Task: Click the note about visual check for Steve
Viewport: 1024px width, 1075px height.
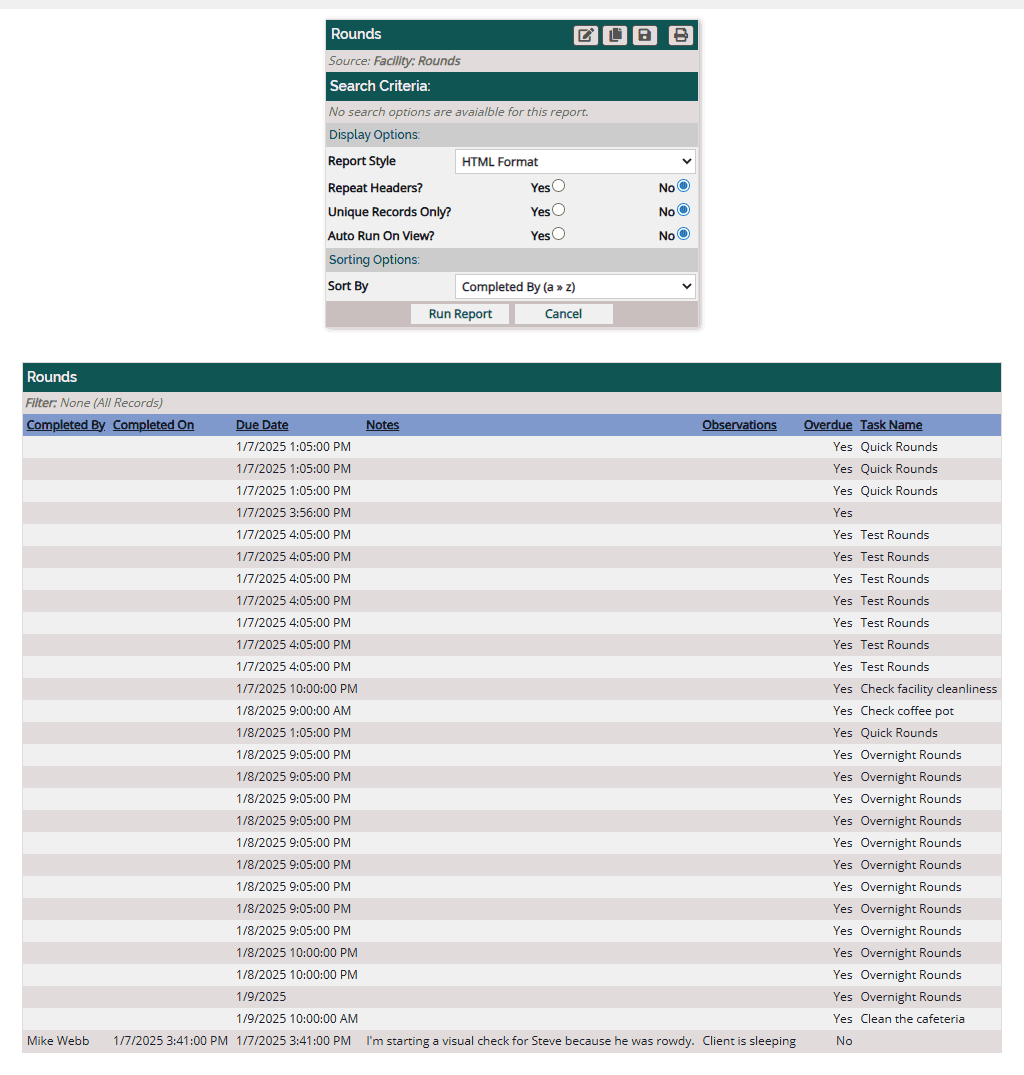Action: pos(531,1041)
